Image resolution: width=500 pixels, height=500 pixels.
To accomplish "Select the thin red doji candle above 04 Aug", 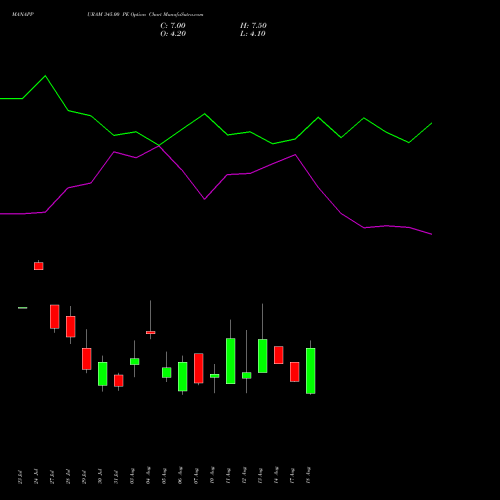I will tap(151, 332).
